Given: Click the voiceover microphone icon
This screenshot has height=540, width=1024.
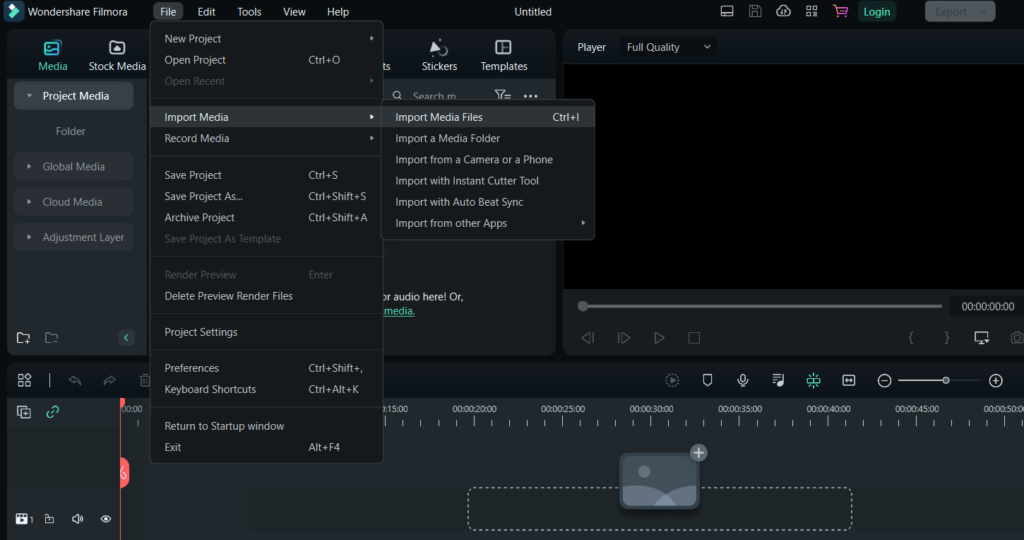Looking at the screenshot, I should 743,380.
